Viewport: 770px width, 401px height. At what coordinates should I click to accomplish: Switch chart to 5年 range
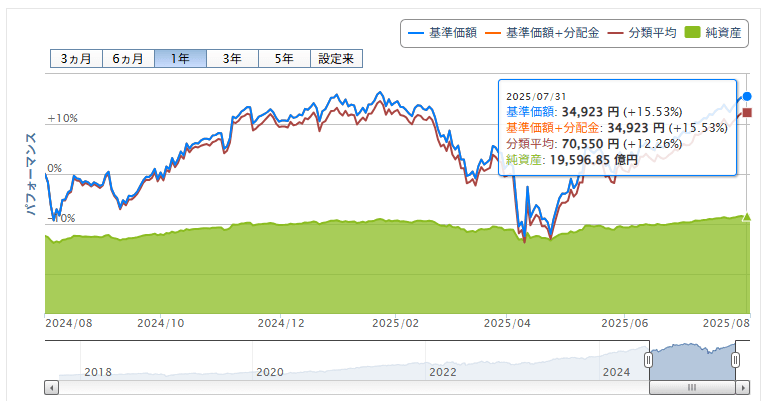(x=284, y=59)
